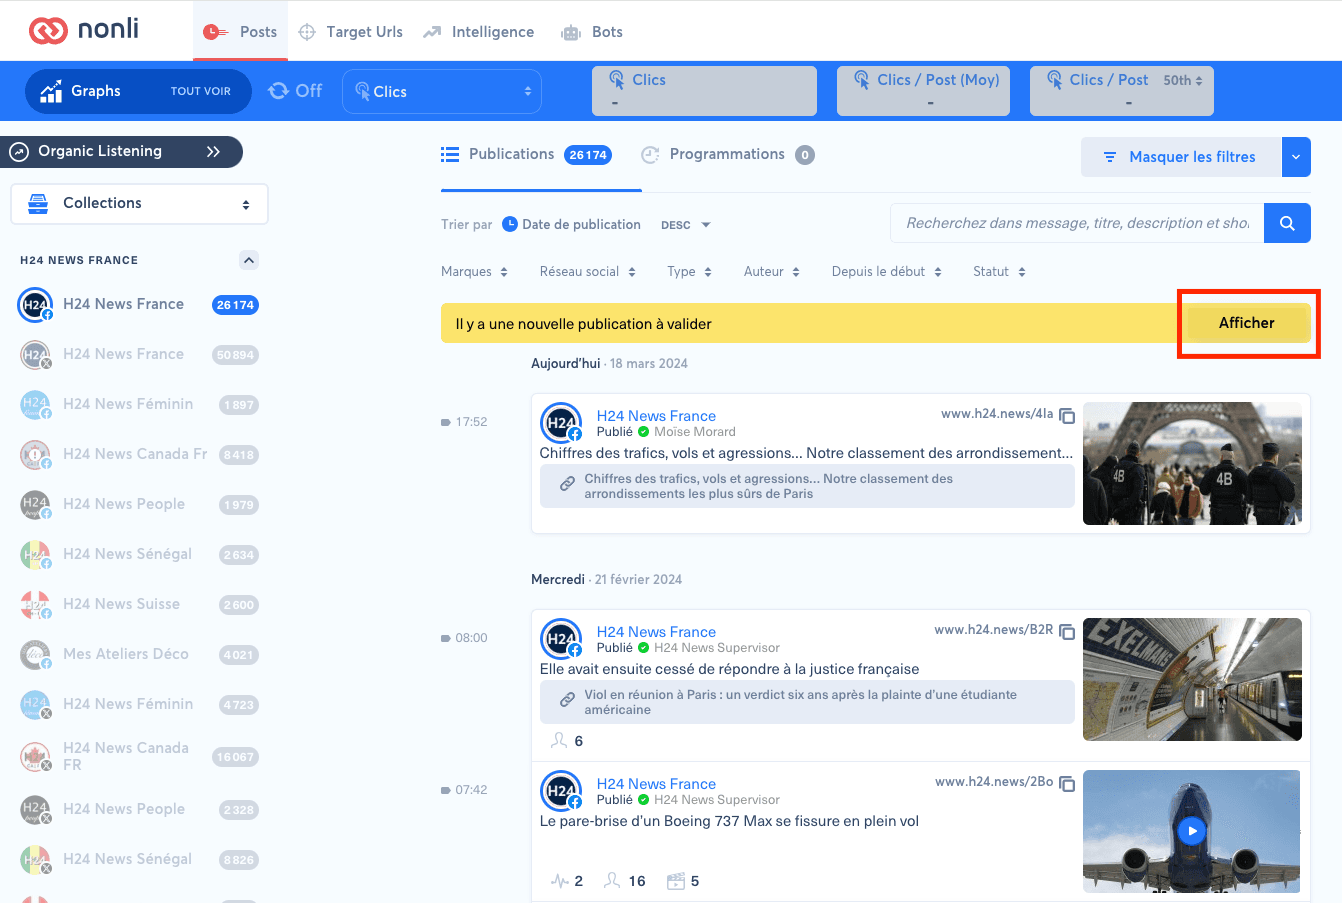Open the Auteur filter dropdown

pyautogui.click(x=772, y=272)
